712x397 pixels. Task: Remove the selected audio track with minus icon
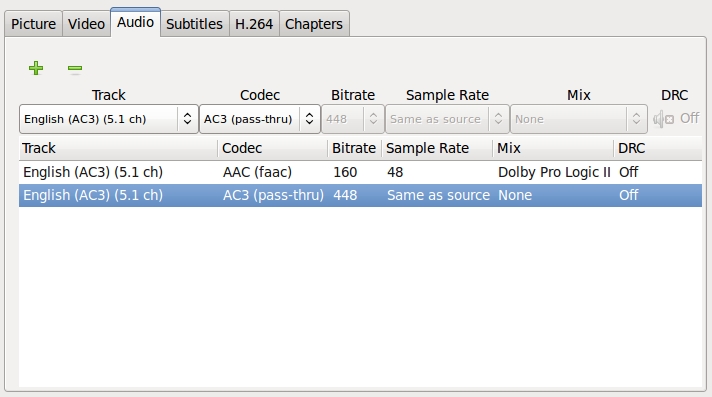(x=75, y=69)
